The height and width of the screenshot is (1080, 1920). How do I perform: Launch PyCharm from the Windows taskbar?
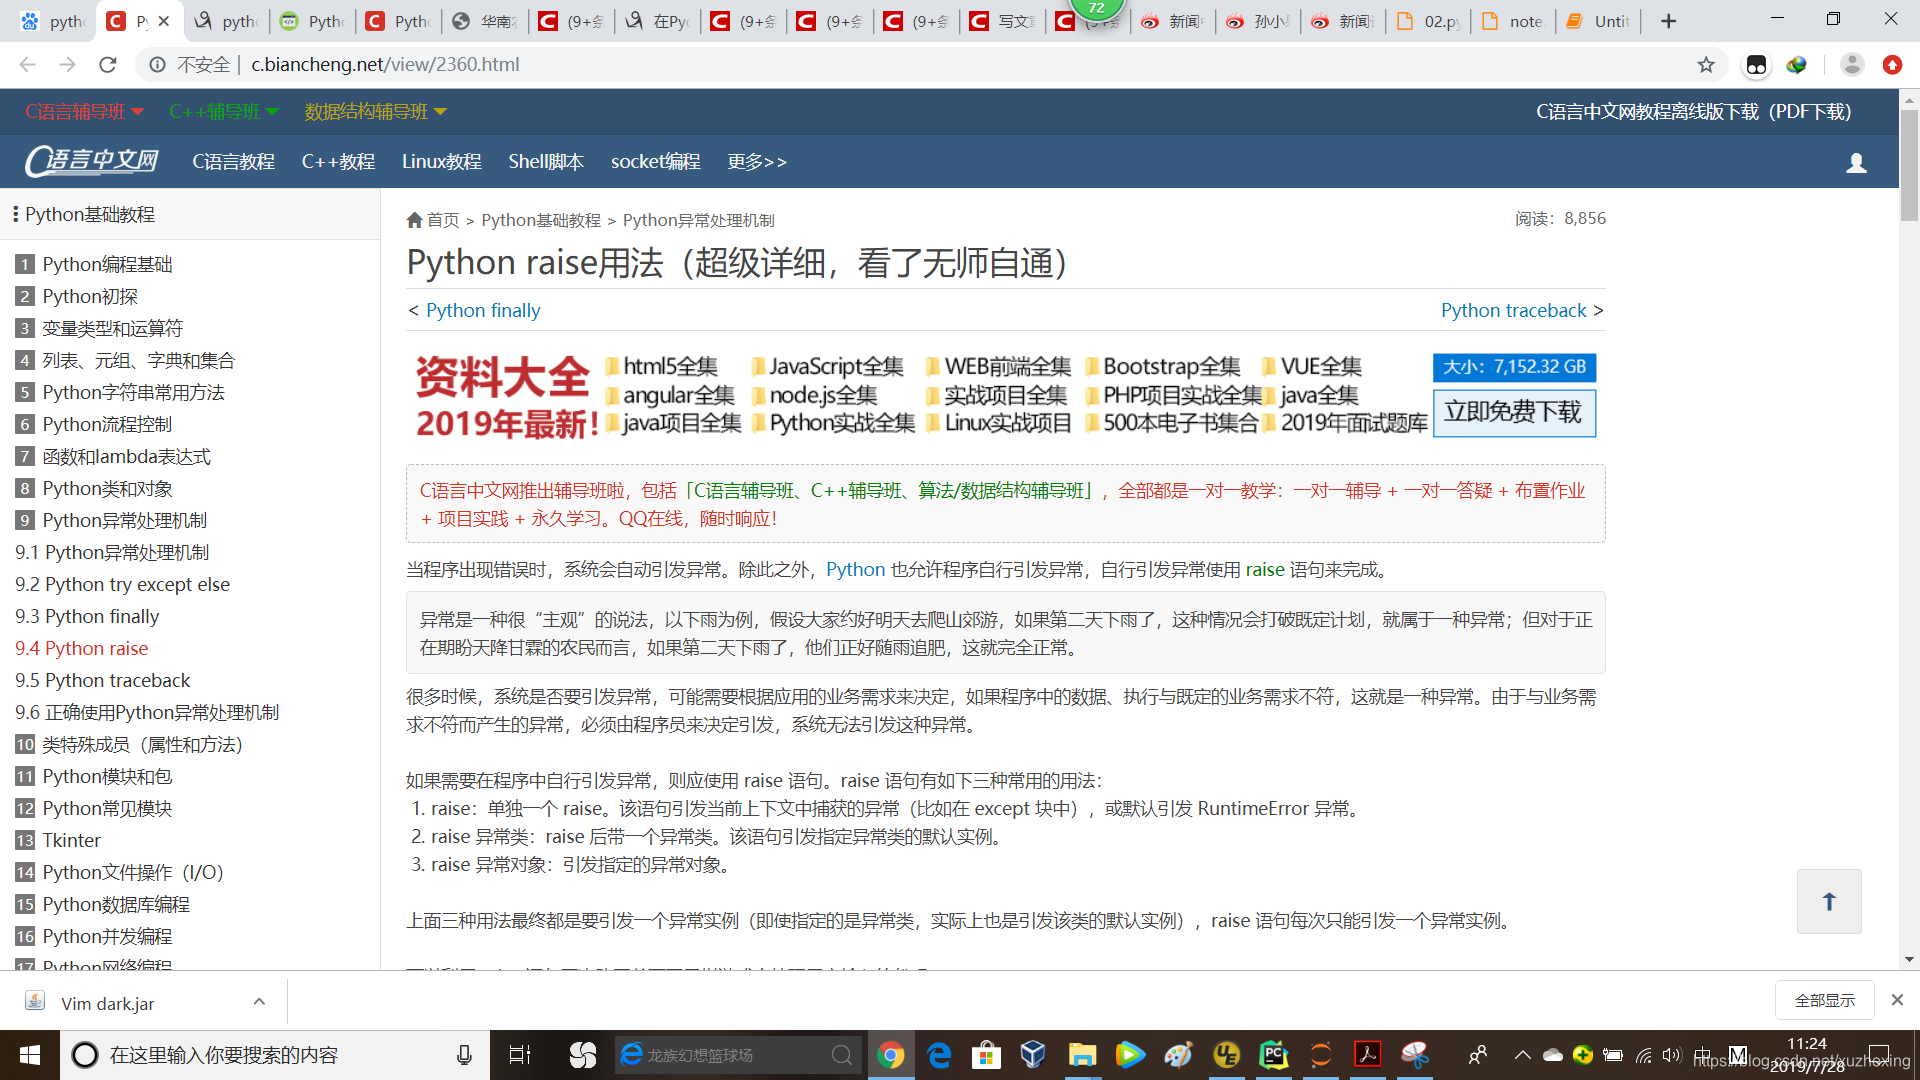tap(1273, 1054)
